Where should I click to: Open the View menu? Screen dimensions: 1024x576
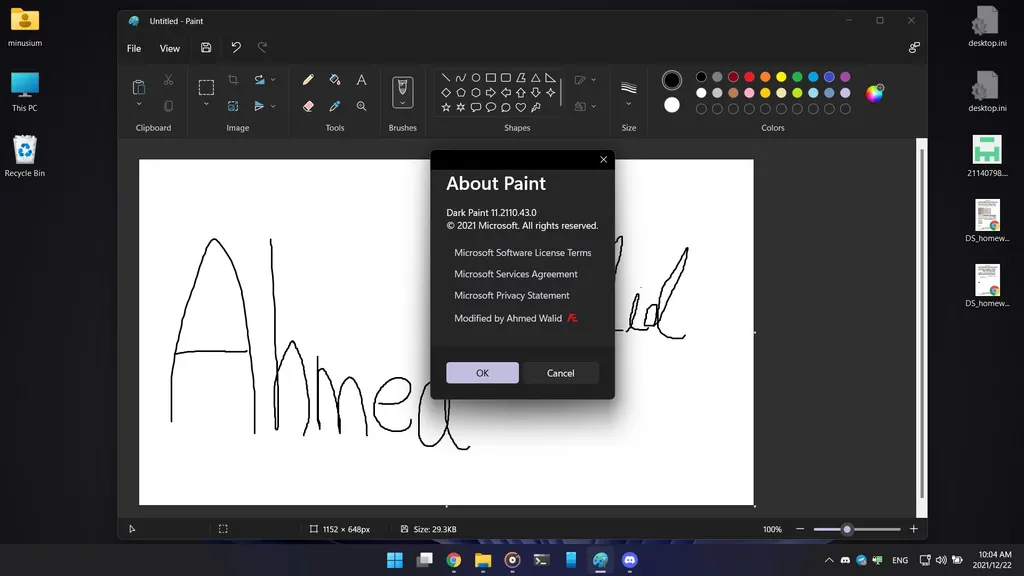(x=170, y=48)
